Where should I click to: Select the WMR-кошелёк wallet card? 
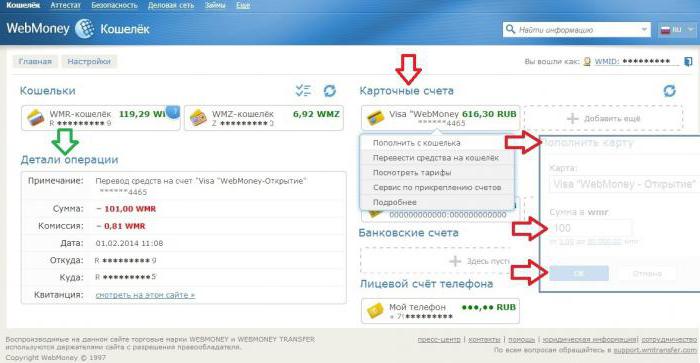(101, 118)
